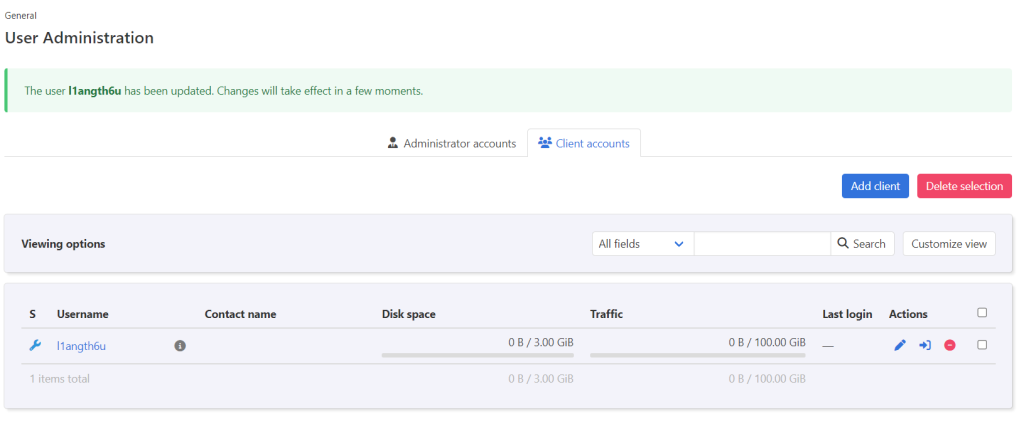Click the magnifier icon on Search button

point(843,244)
